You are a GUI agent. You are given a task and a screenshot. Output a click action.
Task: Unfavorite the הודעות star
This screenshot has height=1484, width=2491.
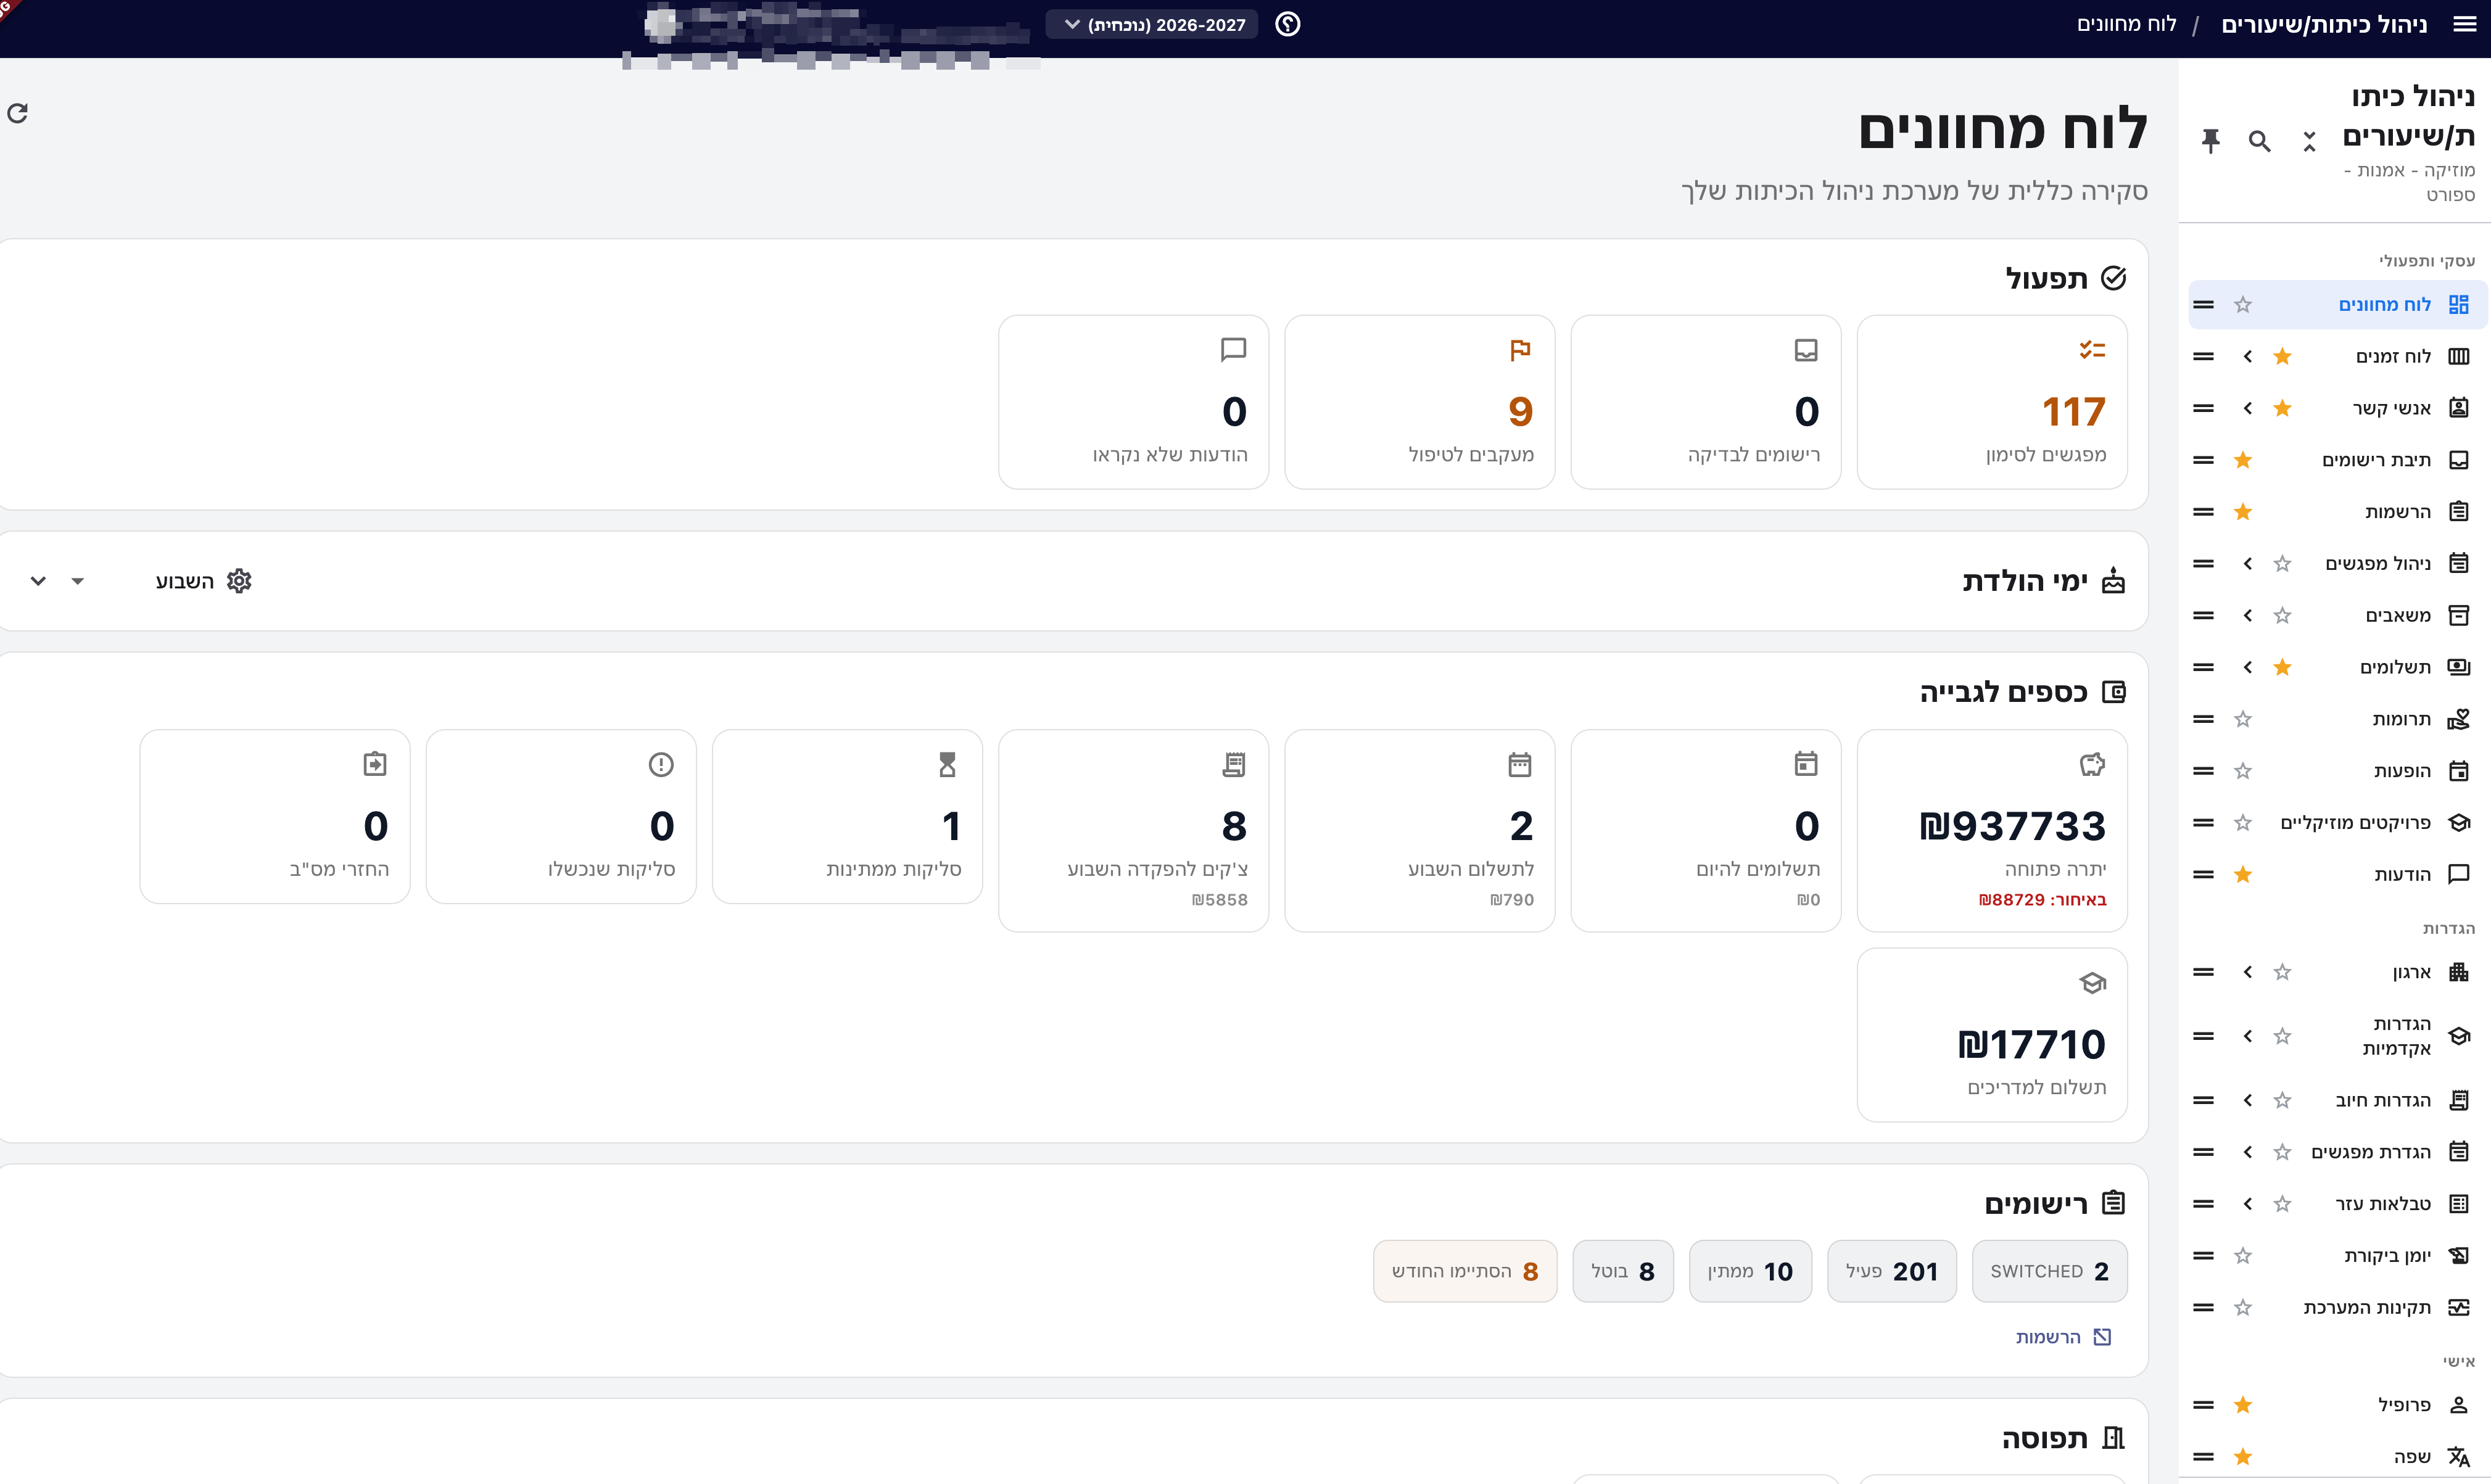click(2243, 875)
